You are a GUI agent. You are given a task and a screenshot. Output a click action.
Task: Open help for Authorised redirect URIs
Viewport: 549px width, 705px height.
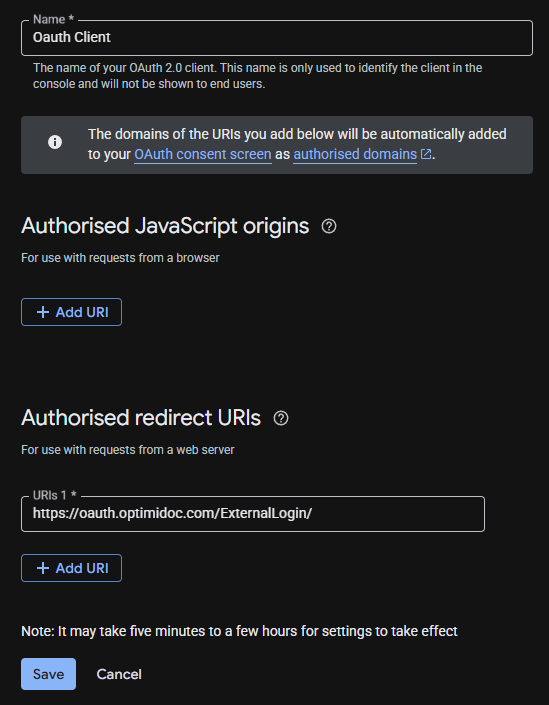[x=281, y=418]
